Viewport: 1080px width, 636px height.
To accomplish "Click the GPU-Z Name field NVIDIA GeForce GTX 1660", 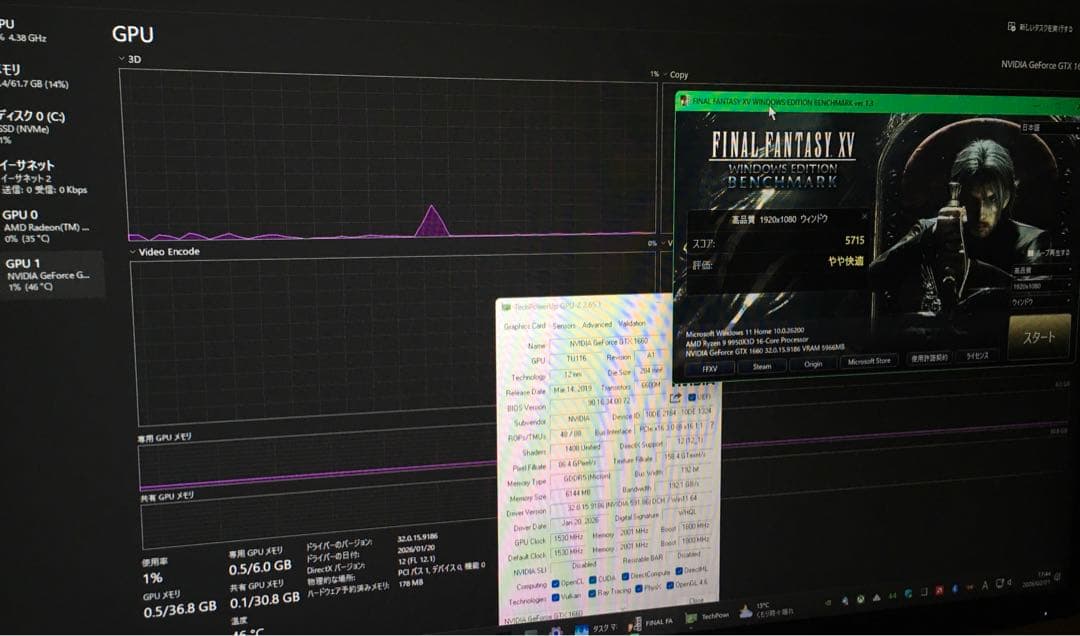I will tap(608, 342).
